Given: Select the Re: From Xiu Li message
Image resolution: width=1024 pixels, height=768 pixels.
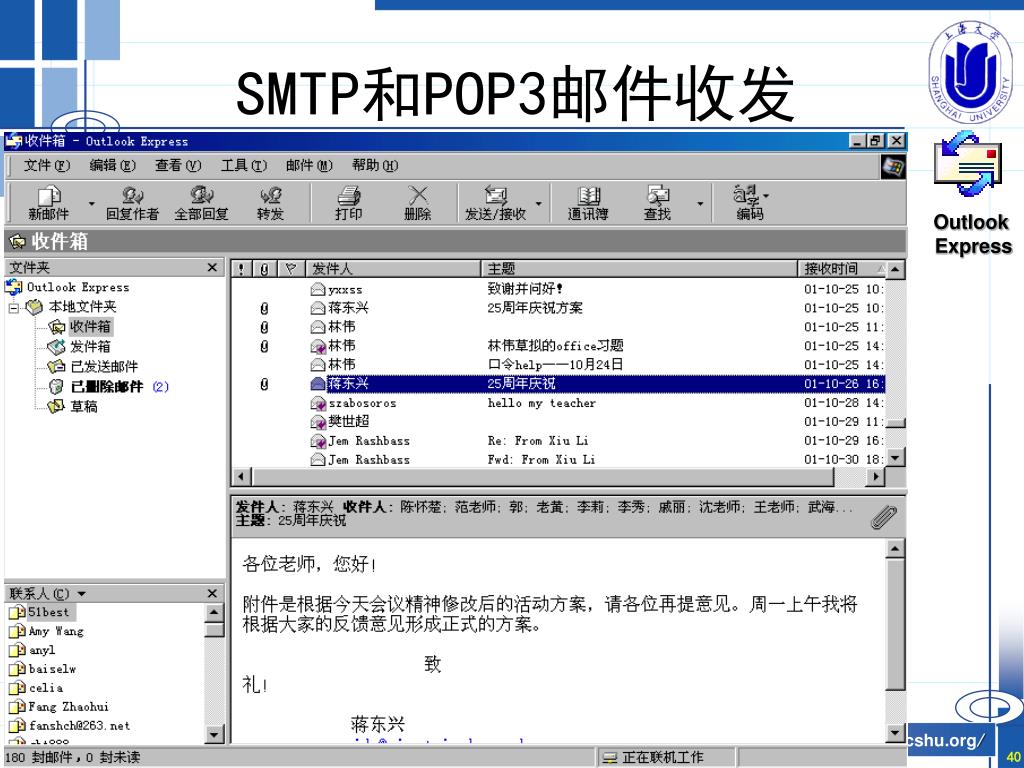Looking at the screenshot, I should 558,441.
